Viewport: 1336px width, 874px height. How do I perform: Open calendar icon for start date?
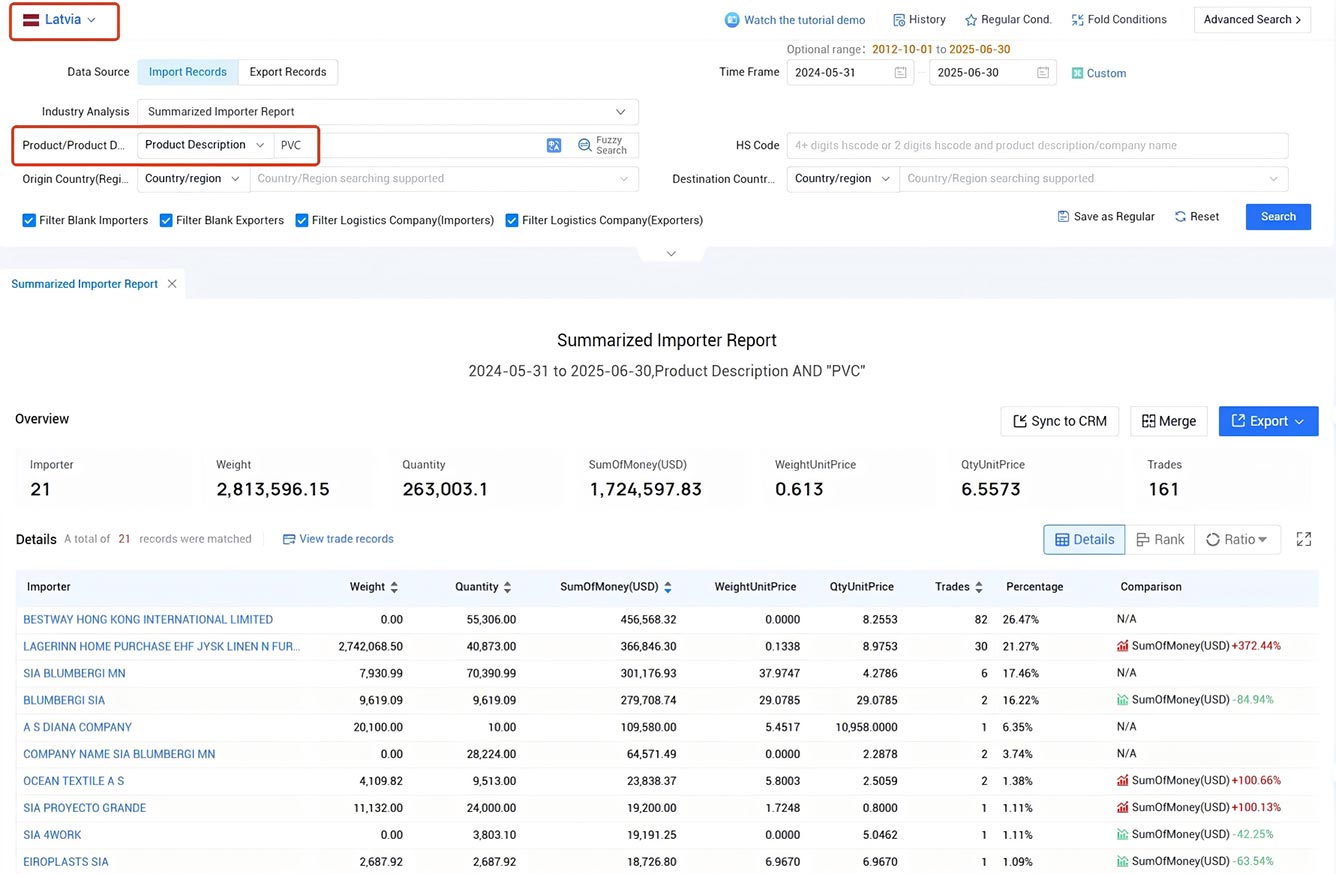pyautogui.click(x=900, y=72)
